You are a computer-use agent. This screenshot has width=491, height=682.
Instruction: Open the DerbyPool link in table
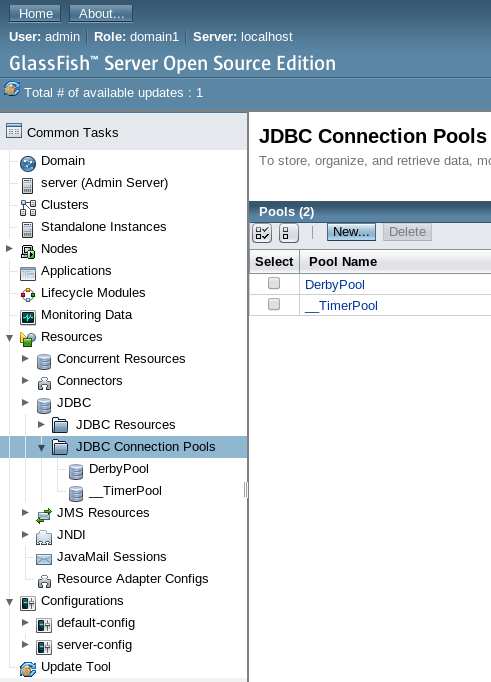pyautogui.click(x=335, y=284)
